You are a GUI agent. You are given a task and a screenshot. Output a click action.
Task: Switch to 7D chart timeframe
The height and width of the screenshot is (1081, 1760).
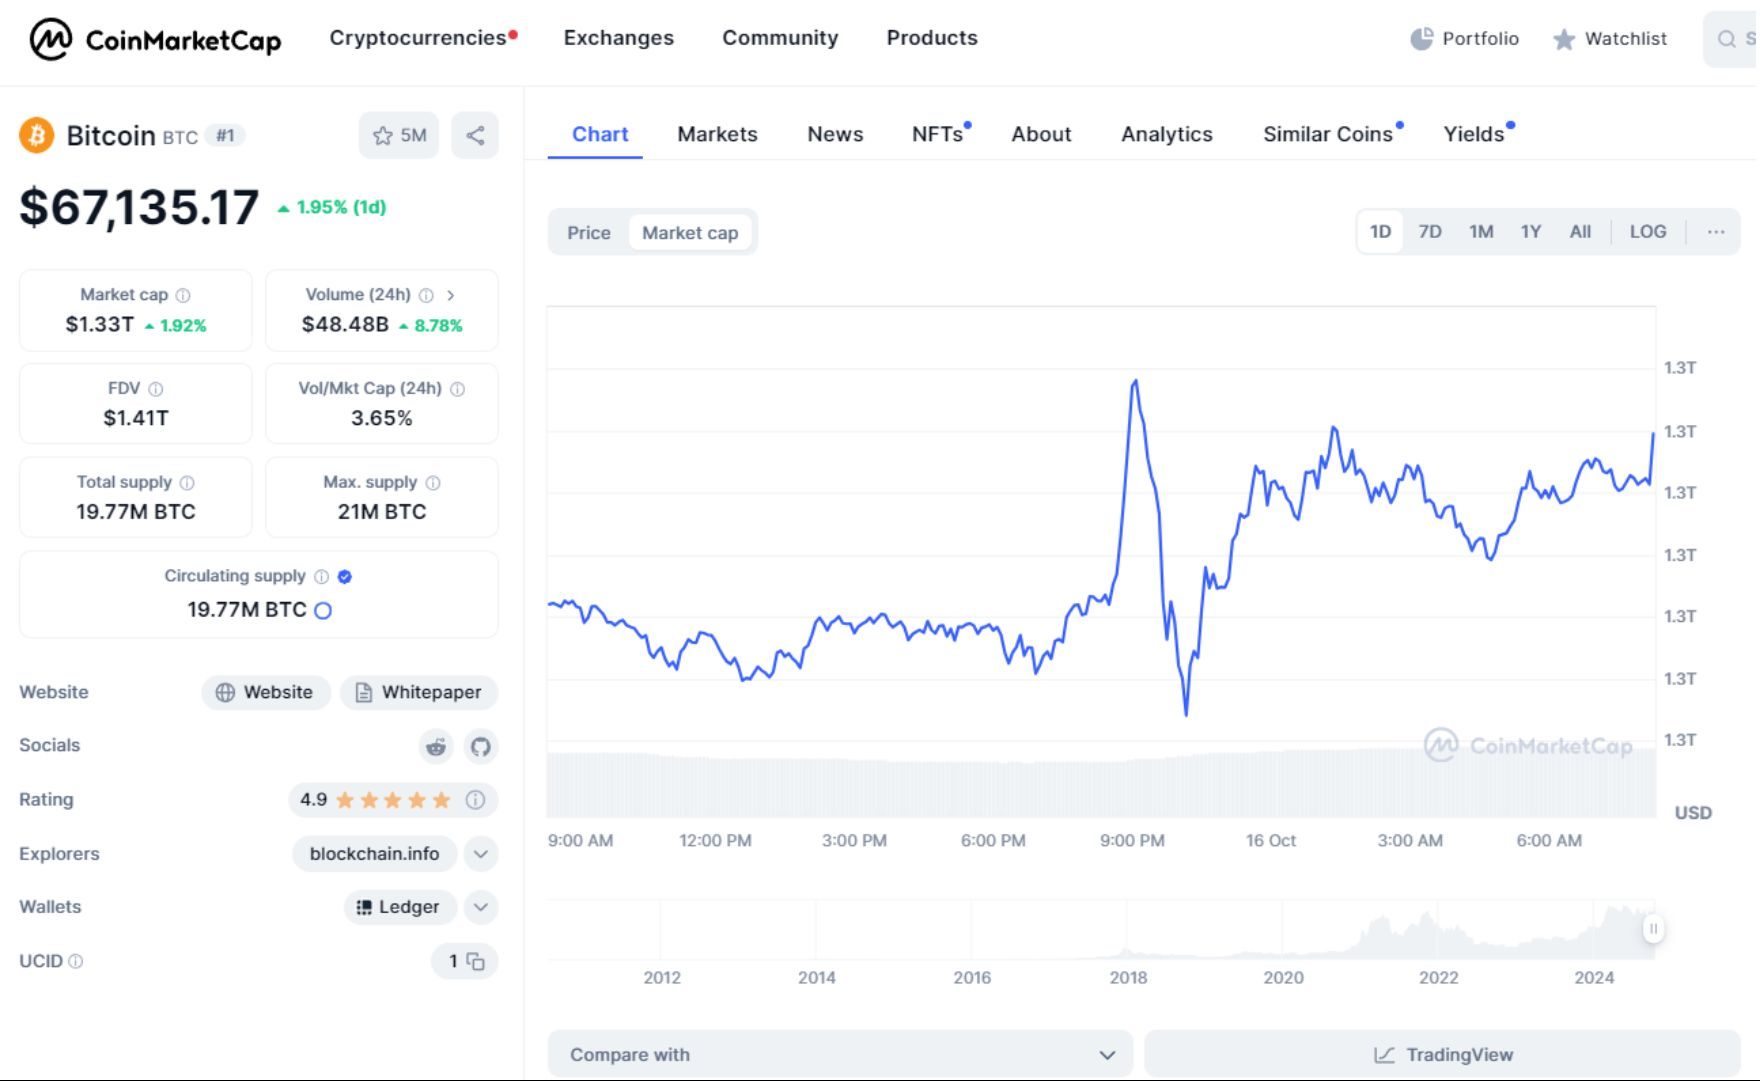click(x=1430, y=231)
